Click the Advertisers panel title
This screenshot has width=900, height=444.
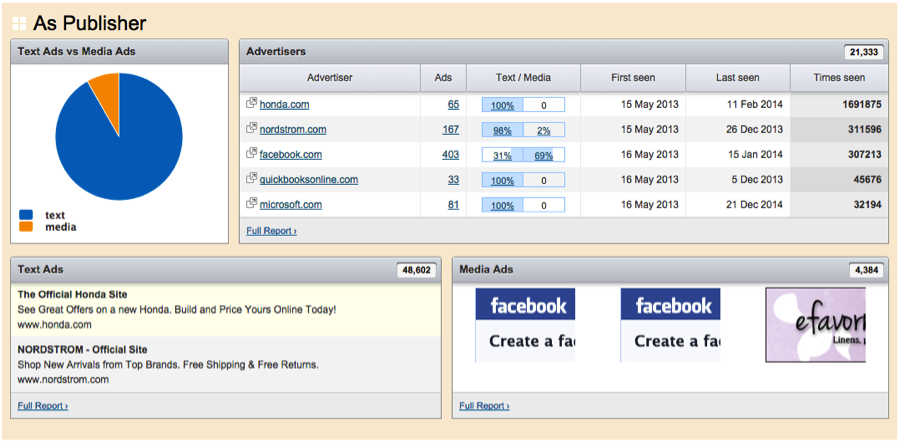point(276,51)
